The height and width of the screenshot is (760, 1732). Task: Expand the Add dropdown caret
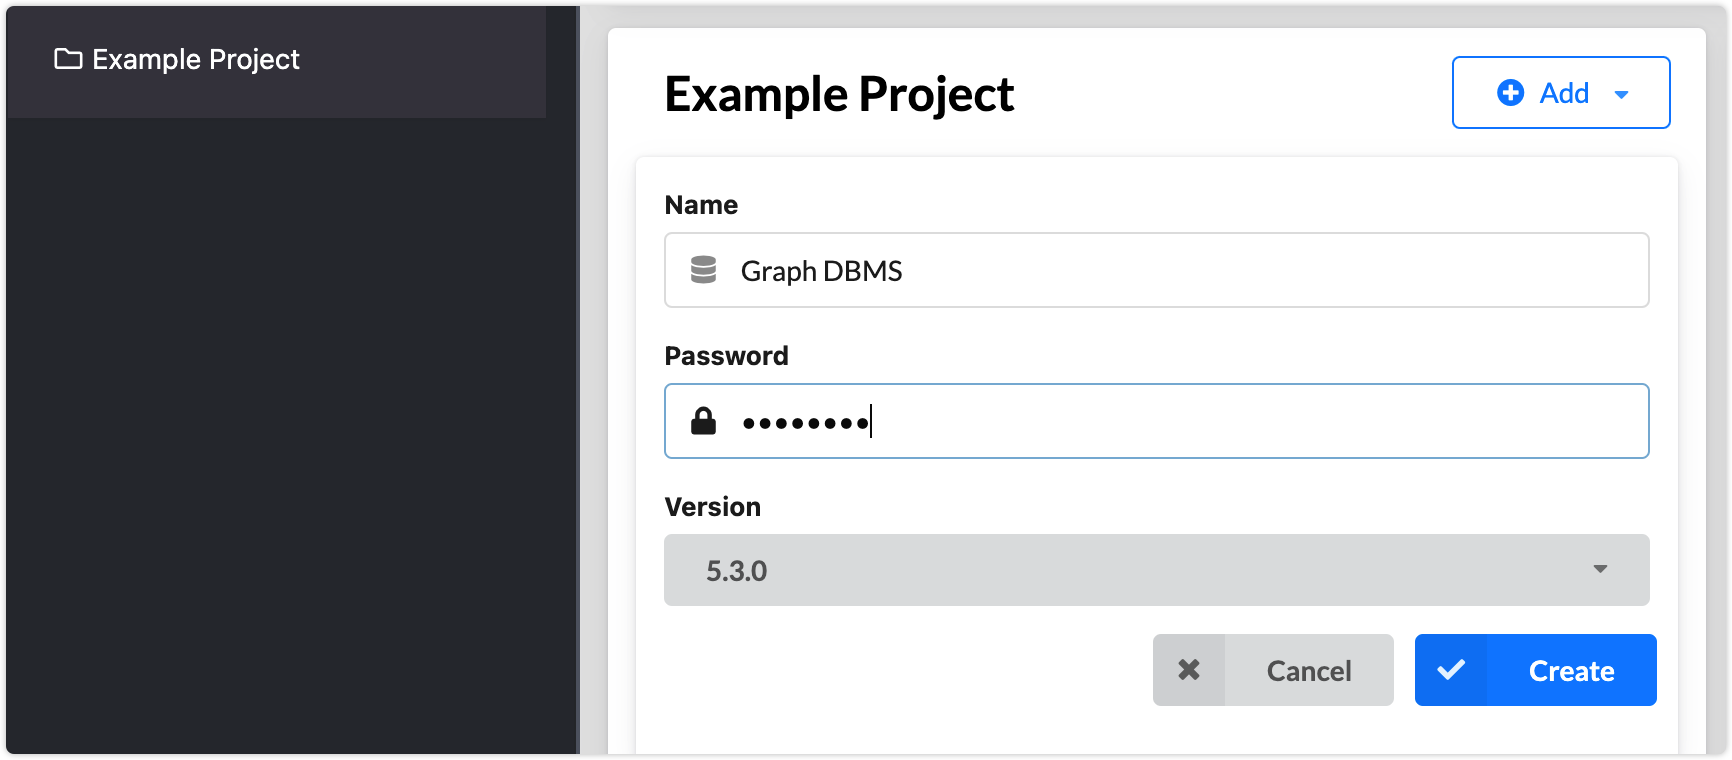[1621, 94]
